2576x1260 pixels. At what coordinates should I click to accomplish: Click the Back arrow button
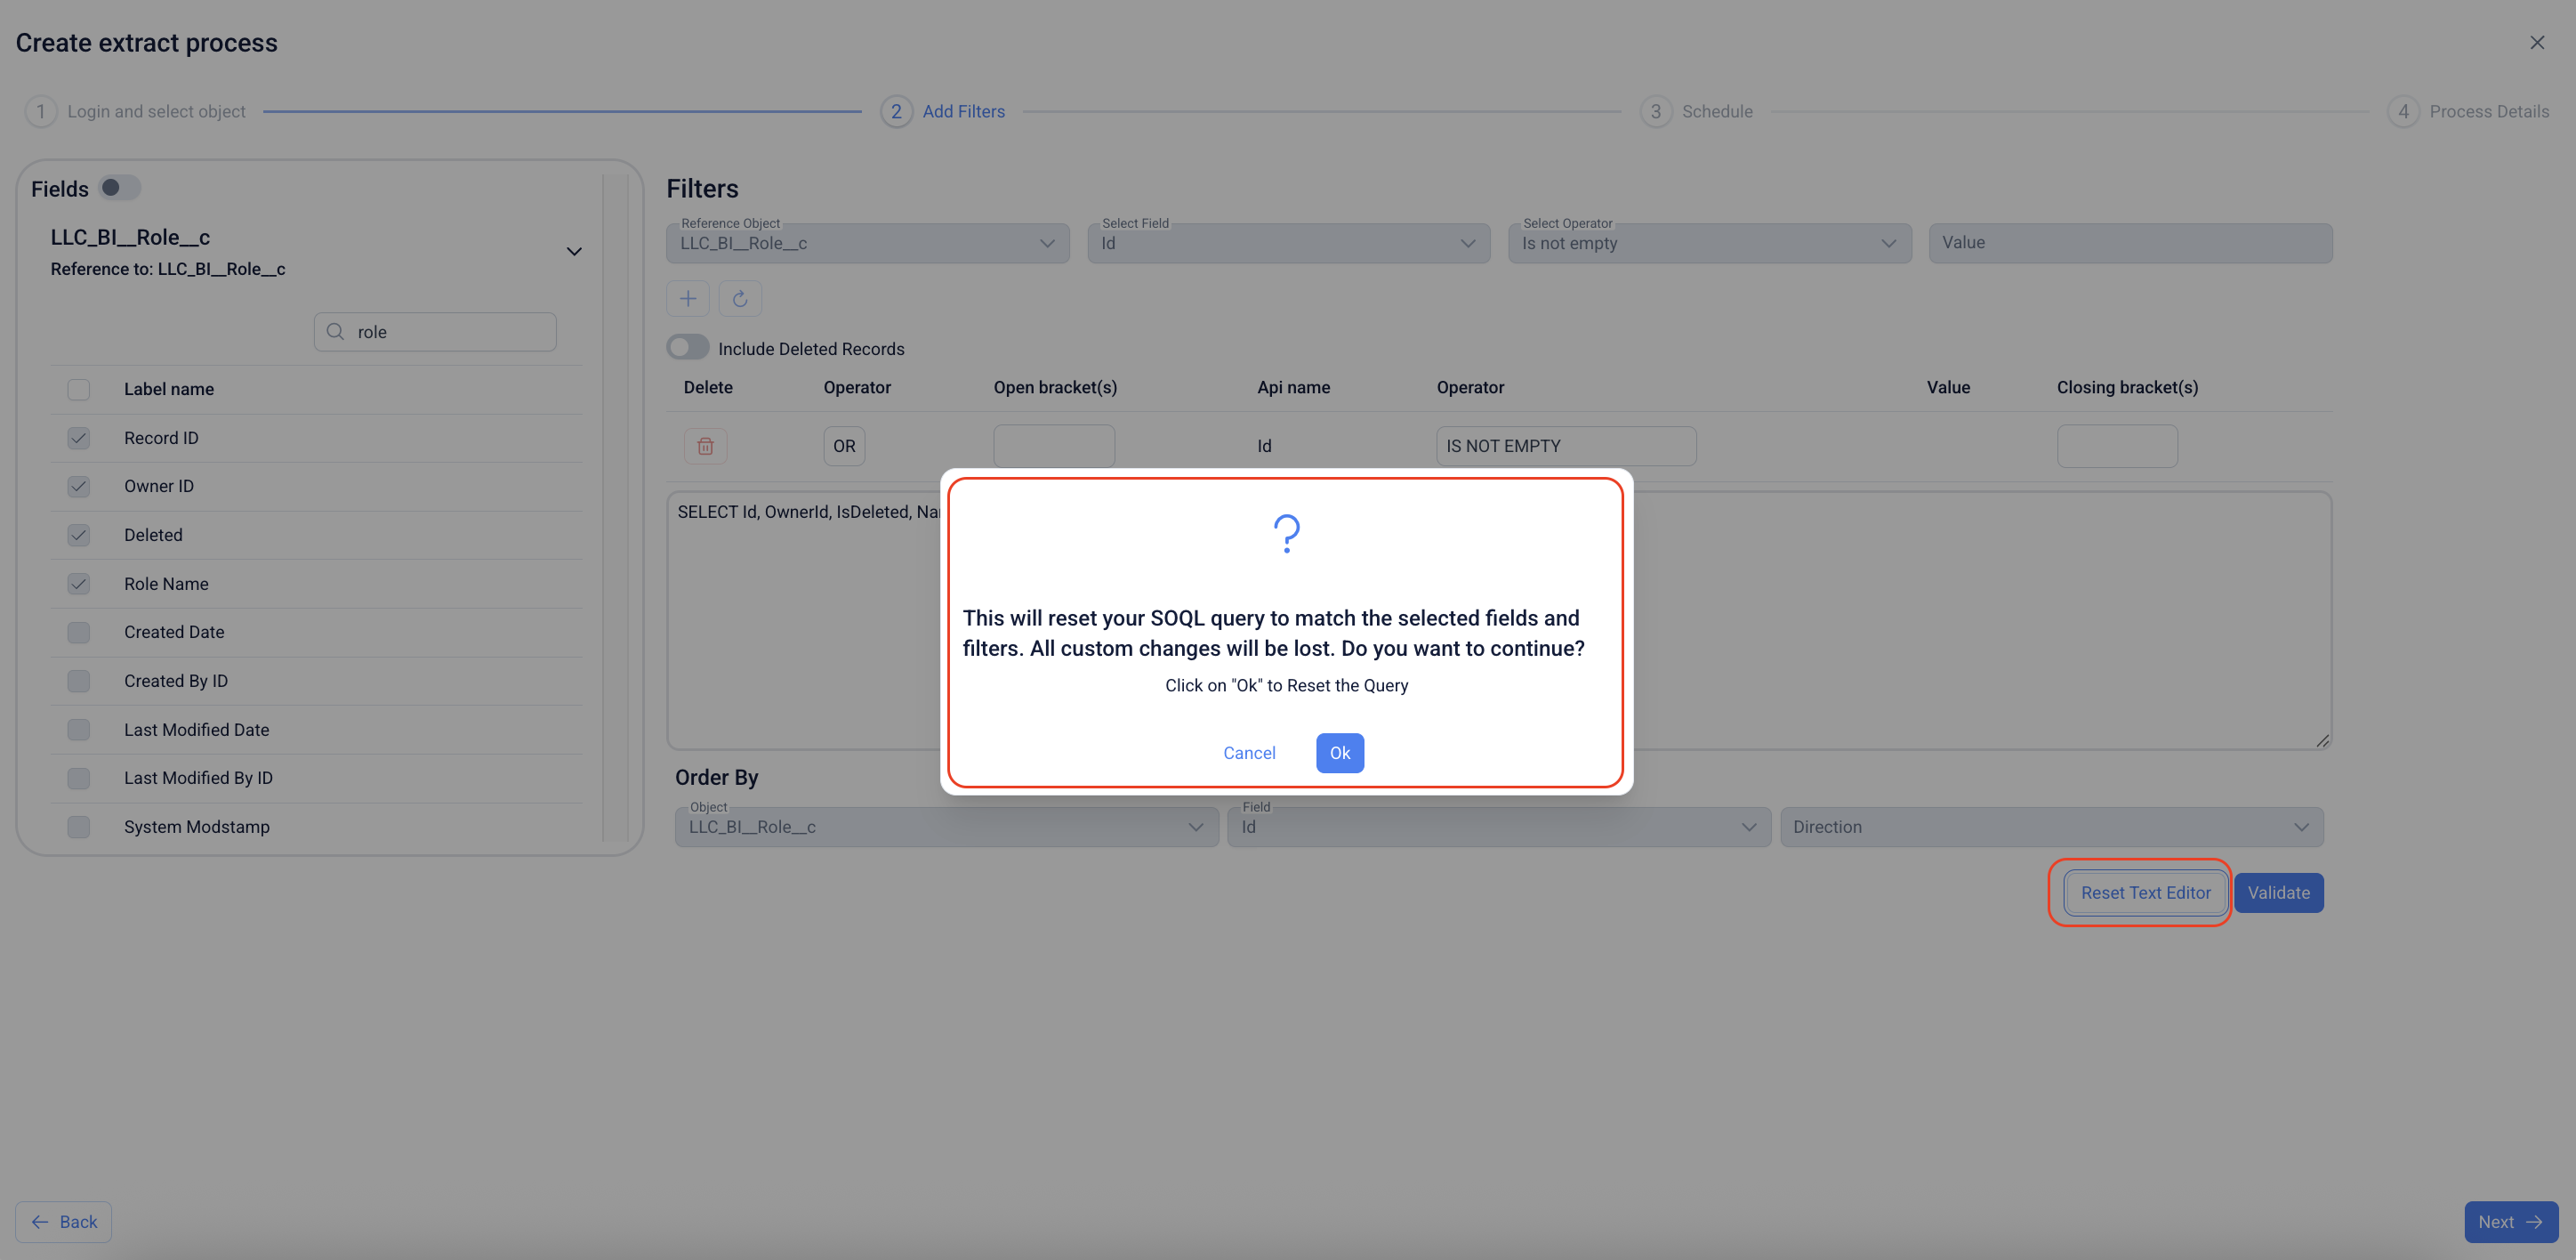pyautogui.click(x=63, y=1221)
